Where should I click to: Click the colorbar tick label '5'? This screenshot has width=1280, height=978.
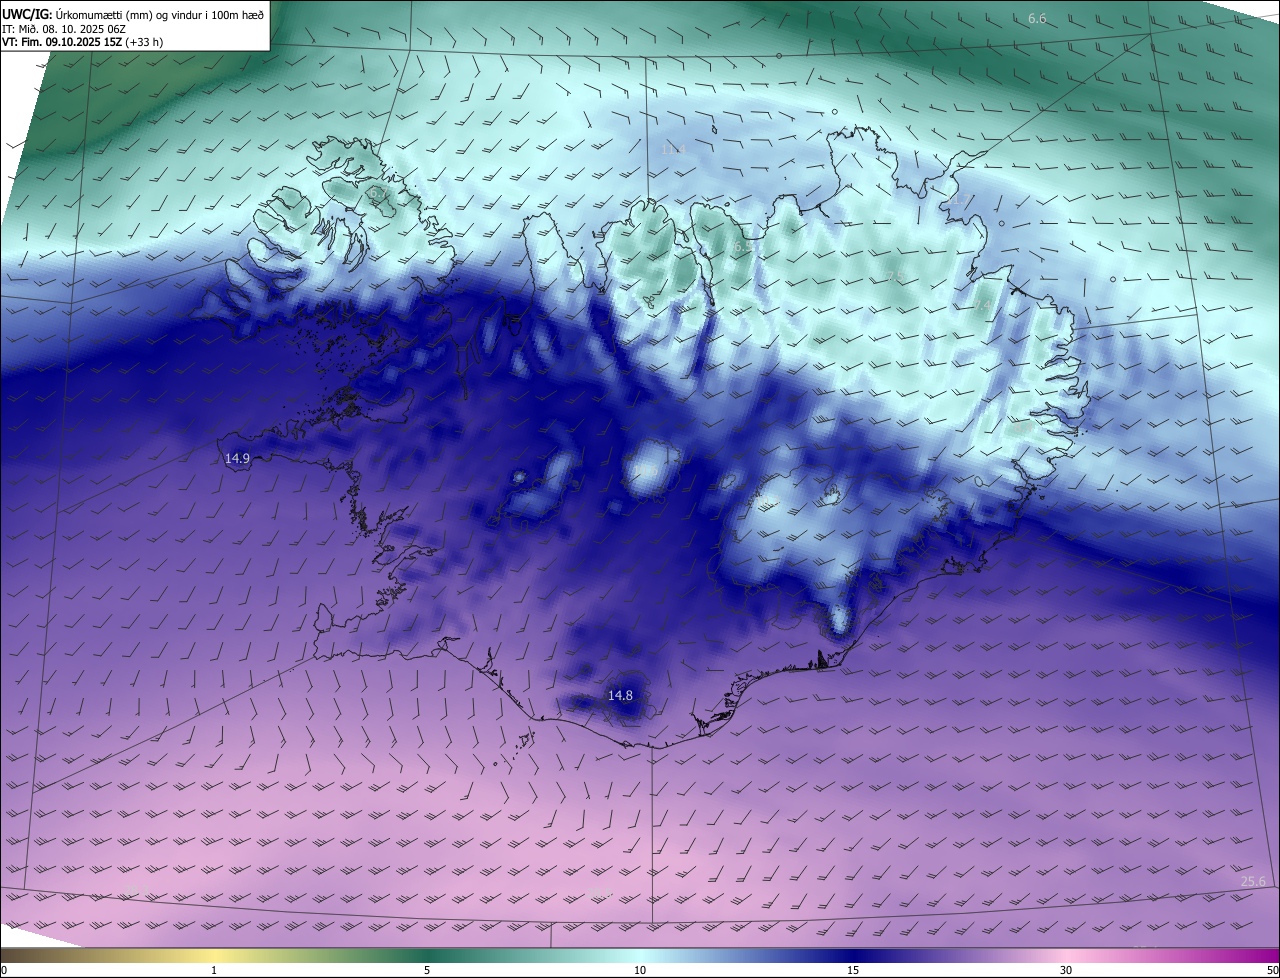pyautogui.click(x=427, y=970)
